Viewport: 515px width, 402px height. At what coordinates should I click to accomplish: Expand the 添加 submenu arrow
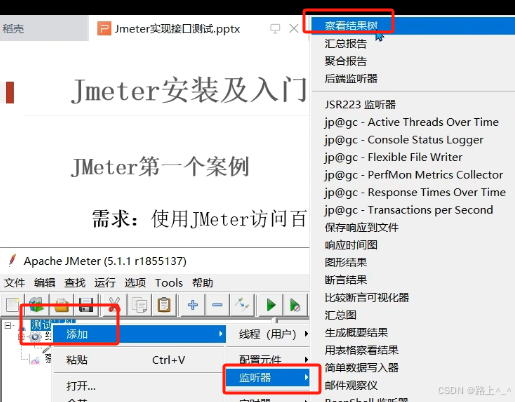(221, 334)
